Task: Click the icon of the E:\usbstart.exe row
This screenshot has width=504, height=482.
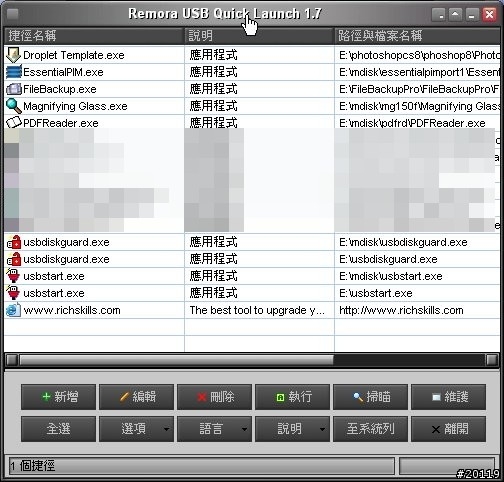Action: click(x=13, y=293)
